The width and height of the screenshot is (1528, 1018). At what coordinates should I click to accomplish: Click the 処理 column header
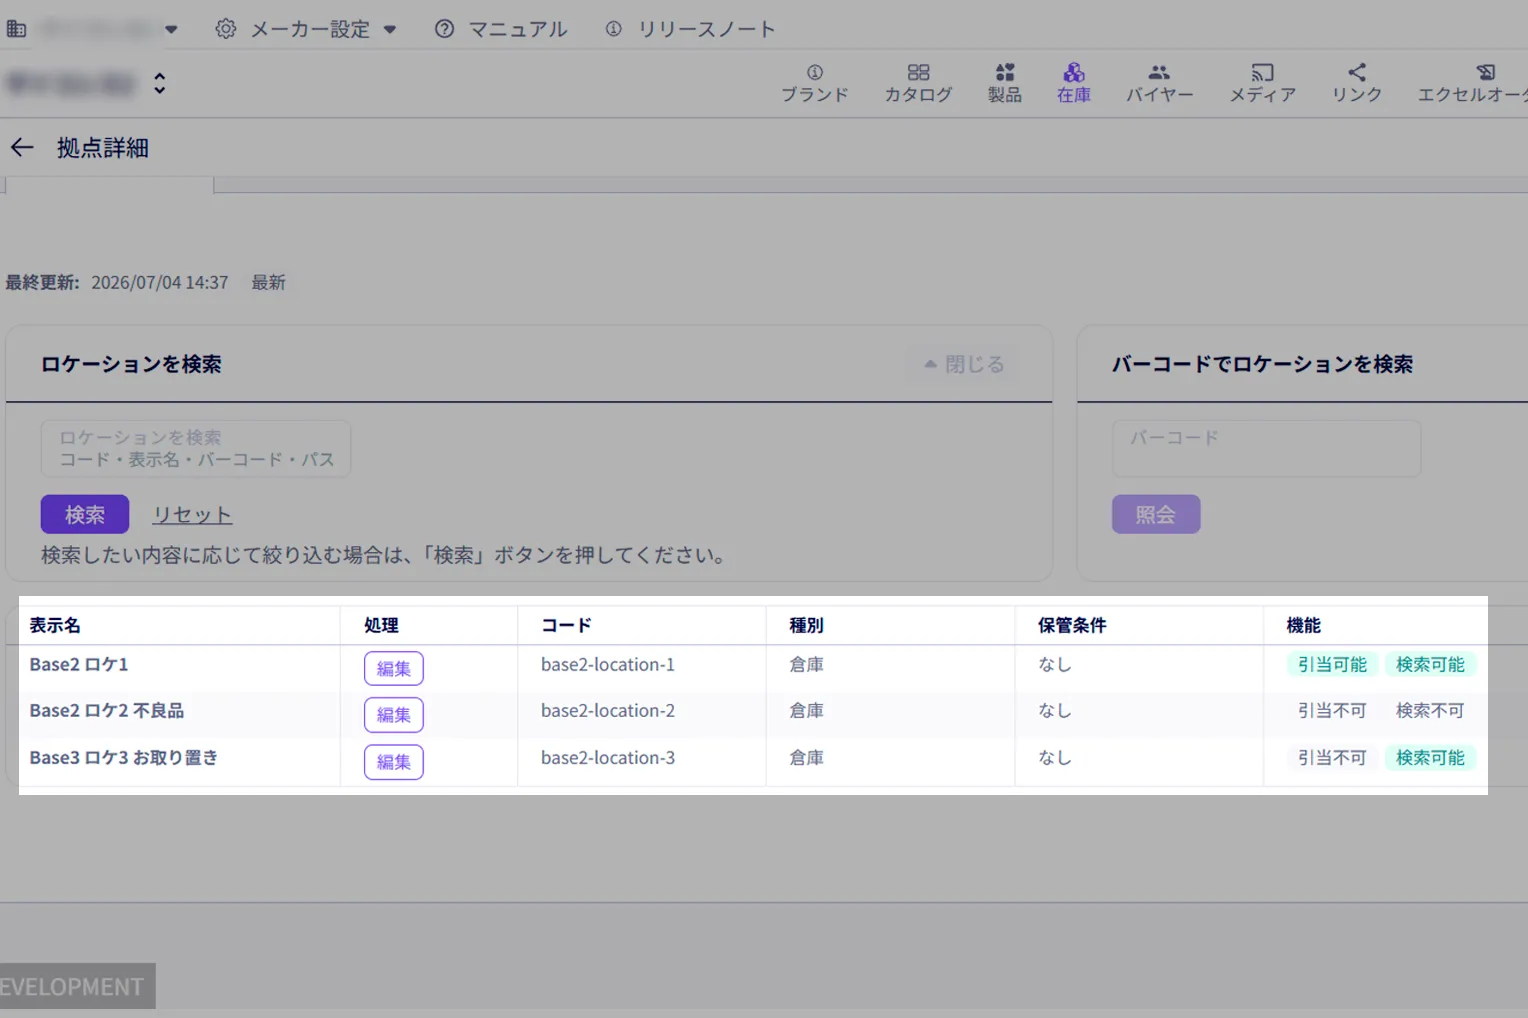coord(381,625)
